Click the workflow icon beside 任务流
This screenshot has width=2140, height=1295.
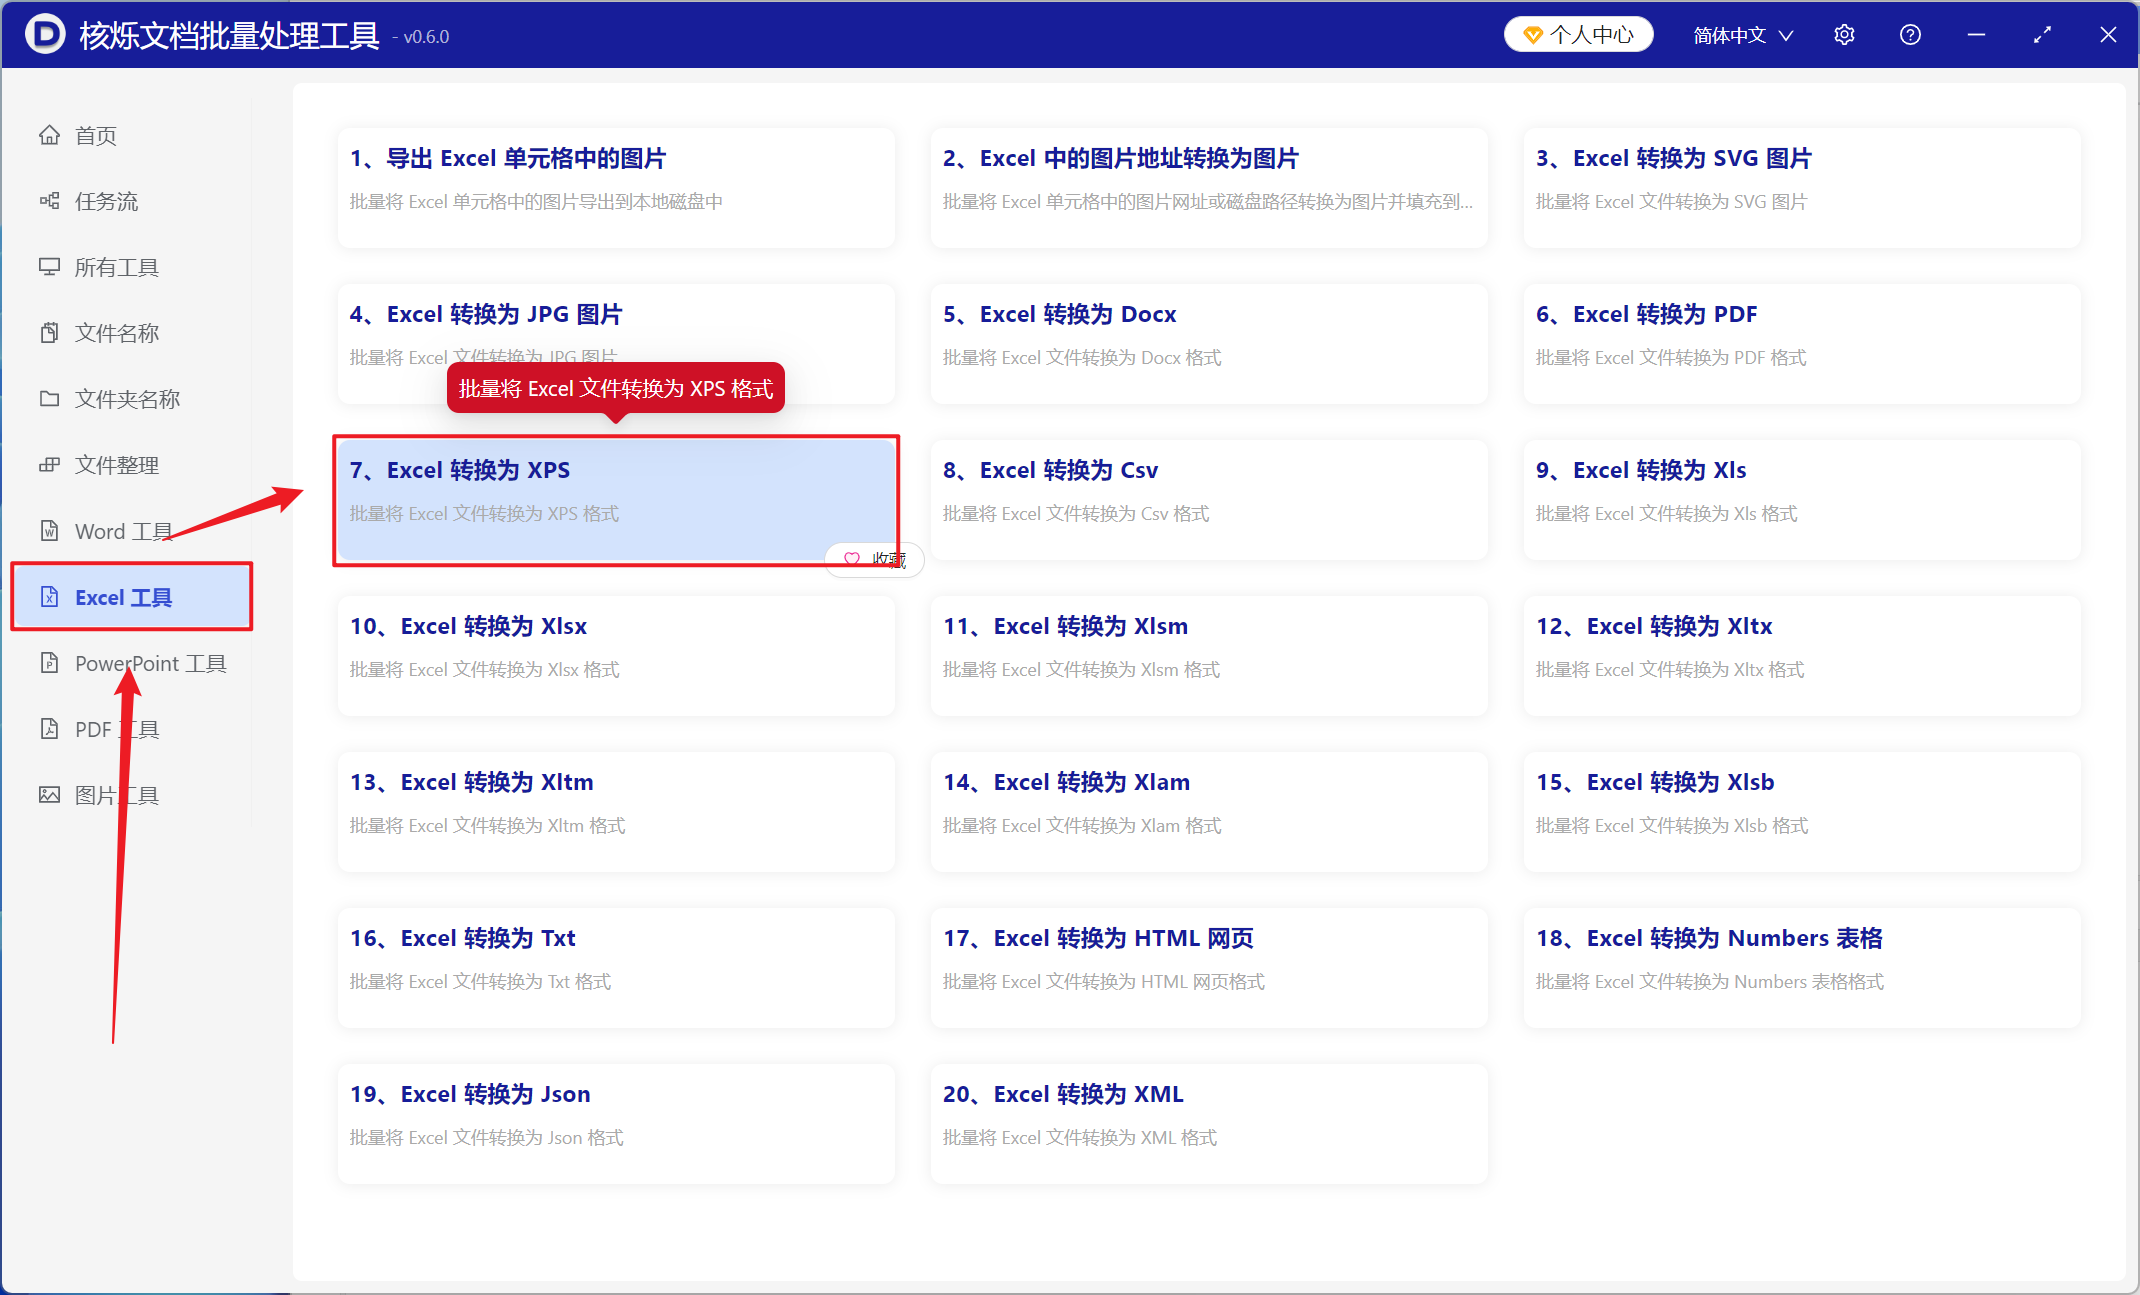click(x=49, y=201)
